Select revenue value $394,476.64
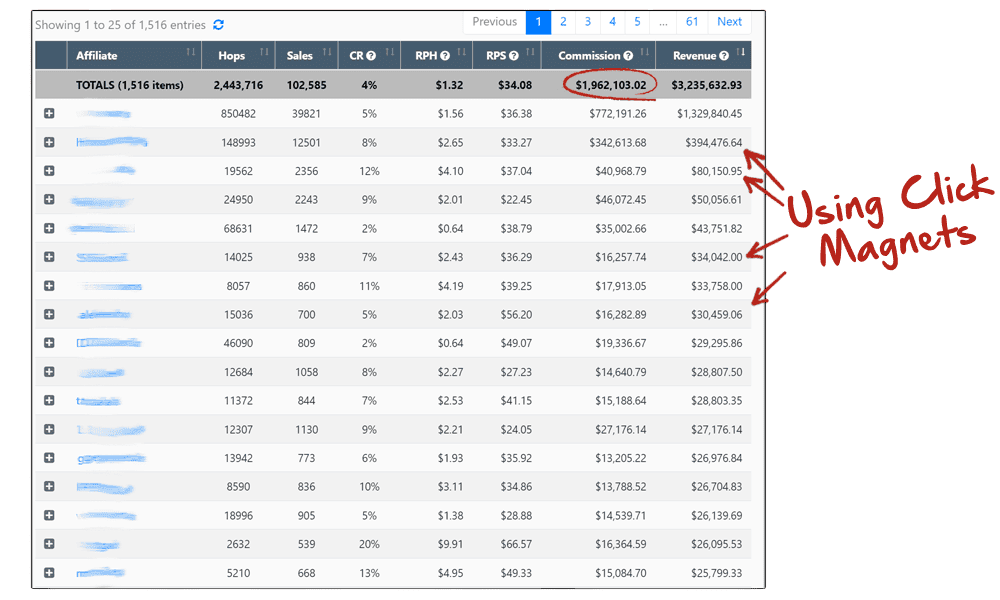 [x=714, y=142]
